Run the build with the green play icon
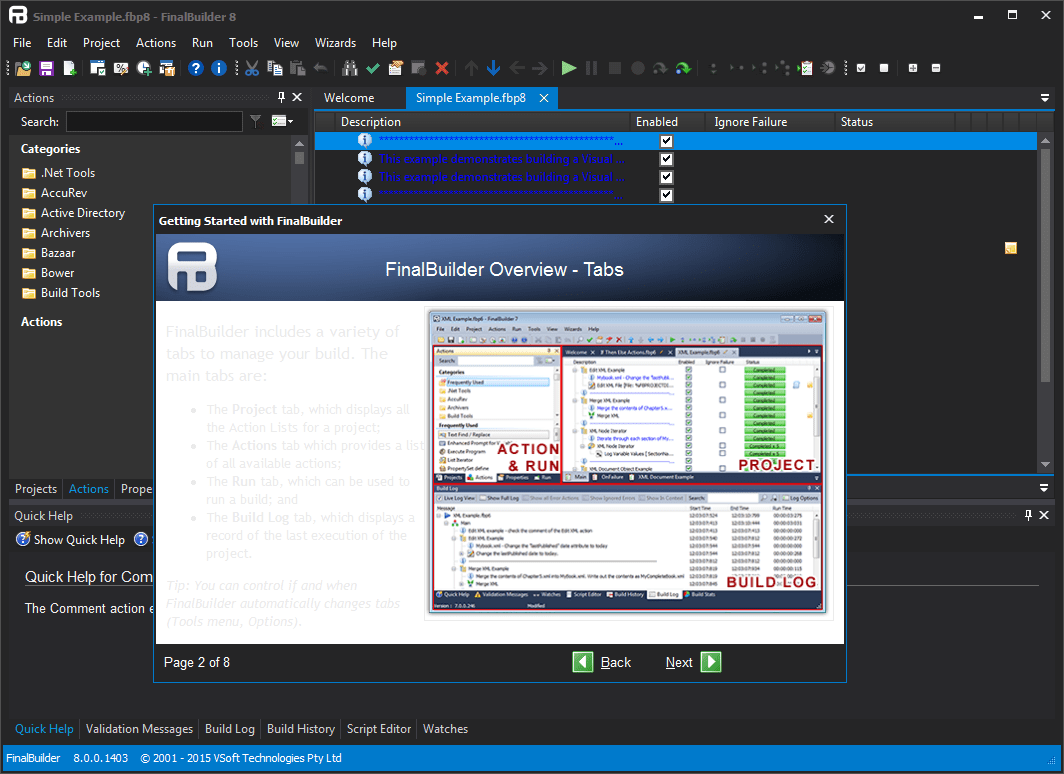 pyautogui.click(x=569, y=67)
